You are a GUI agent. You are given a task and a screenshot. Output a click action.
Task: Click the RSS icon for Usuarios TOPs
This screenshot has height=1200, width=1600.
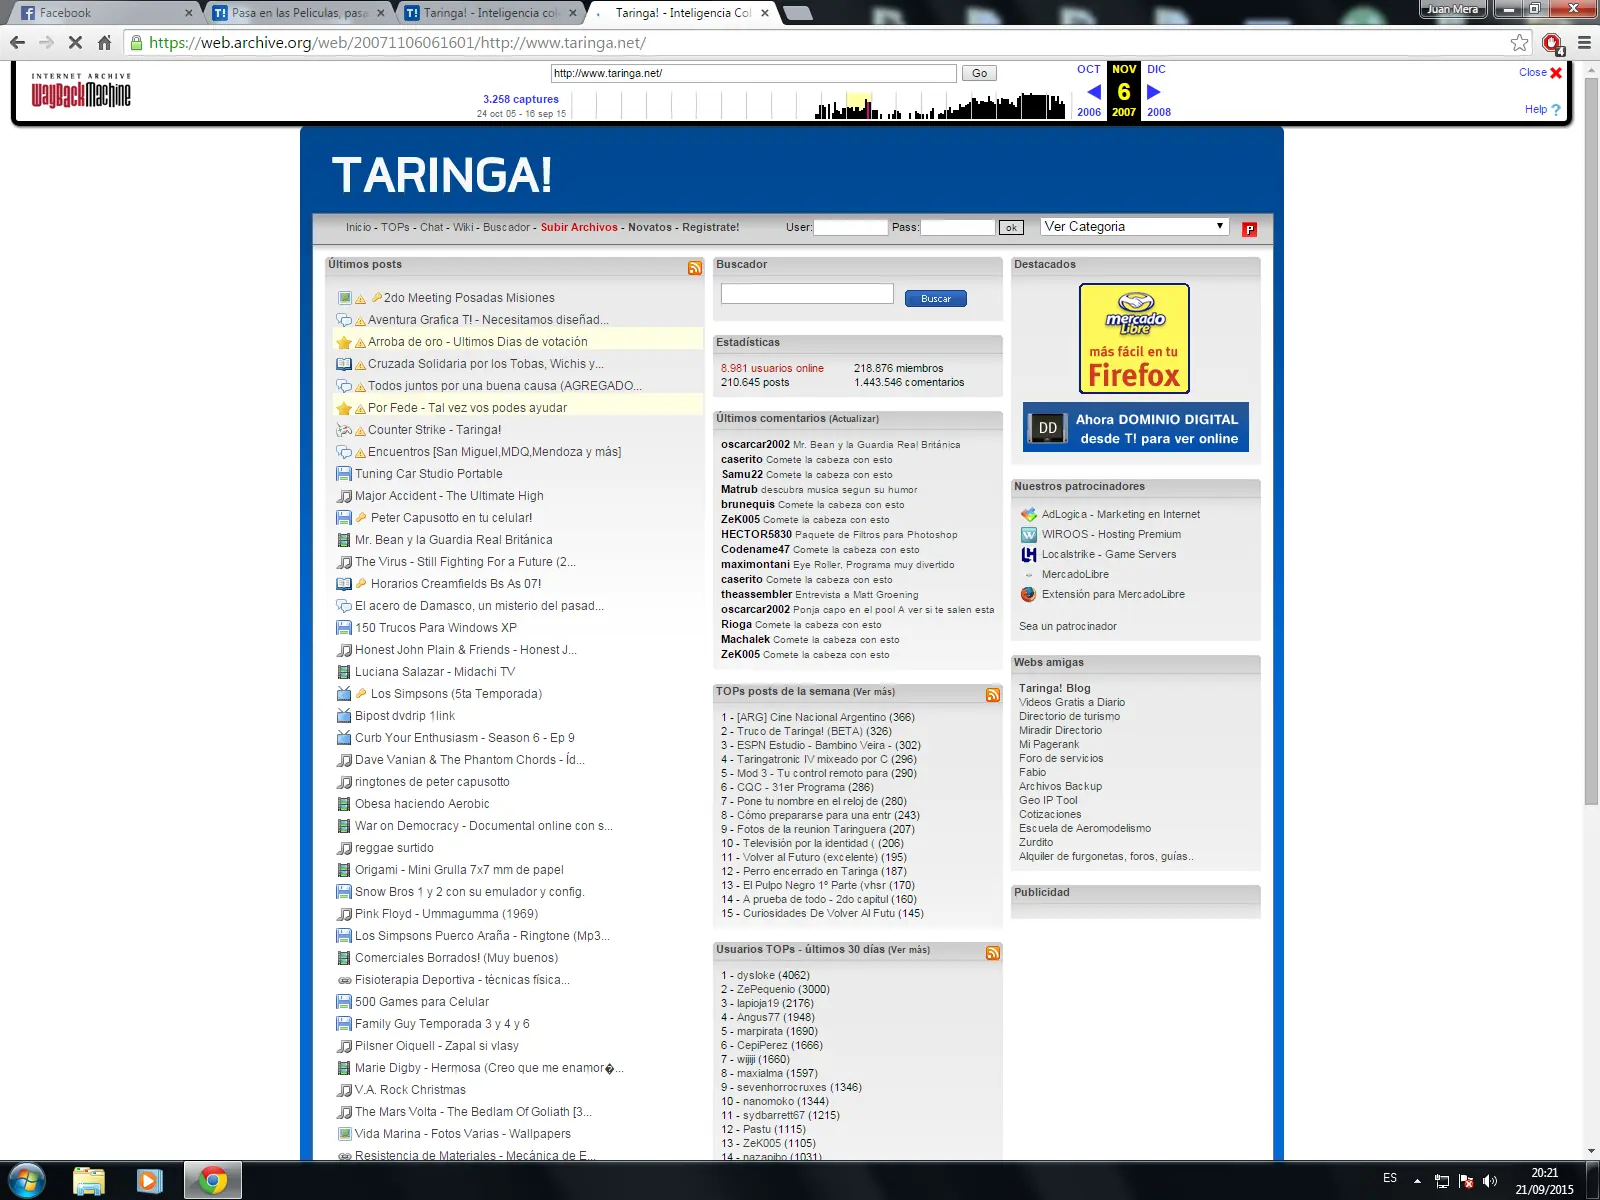tap(993, 953)
